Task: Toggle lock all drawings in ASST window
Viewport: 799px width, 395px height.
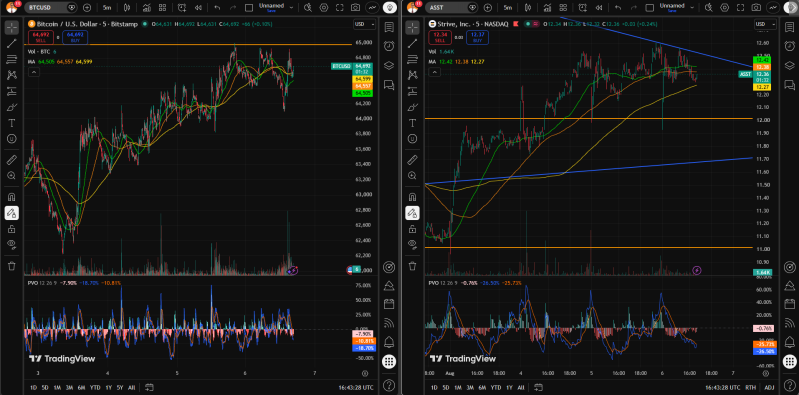Action: (x=412, y=229)
